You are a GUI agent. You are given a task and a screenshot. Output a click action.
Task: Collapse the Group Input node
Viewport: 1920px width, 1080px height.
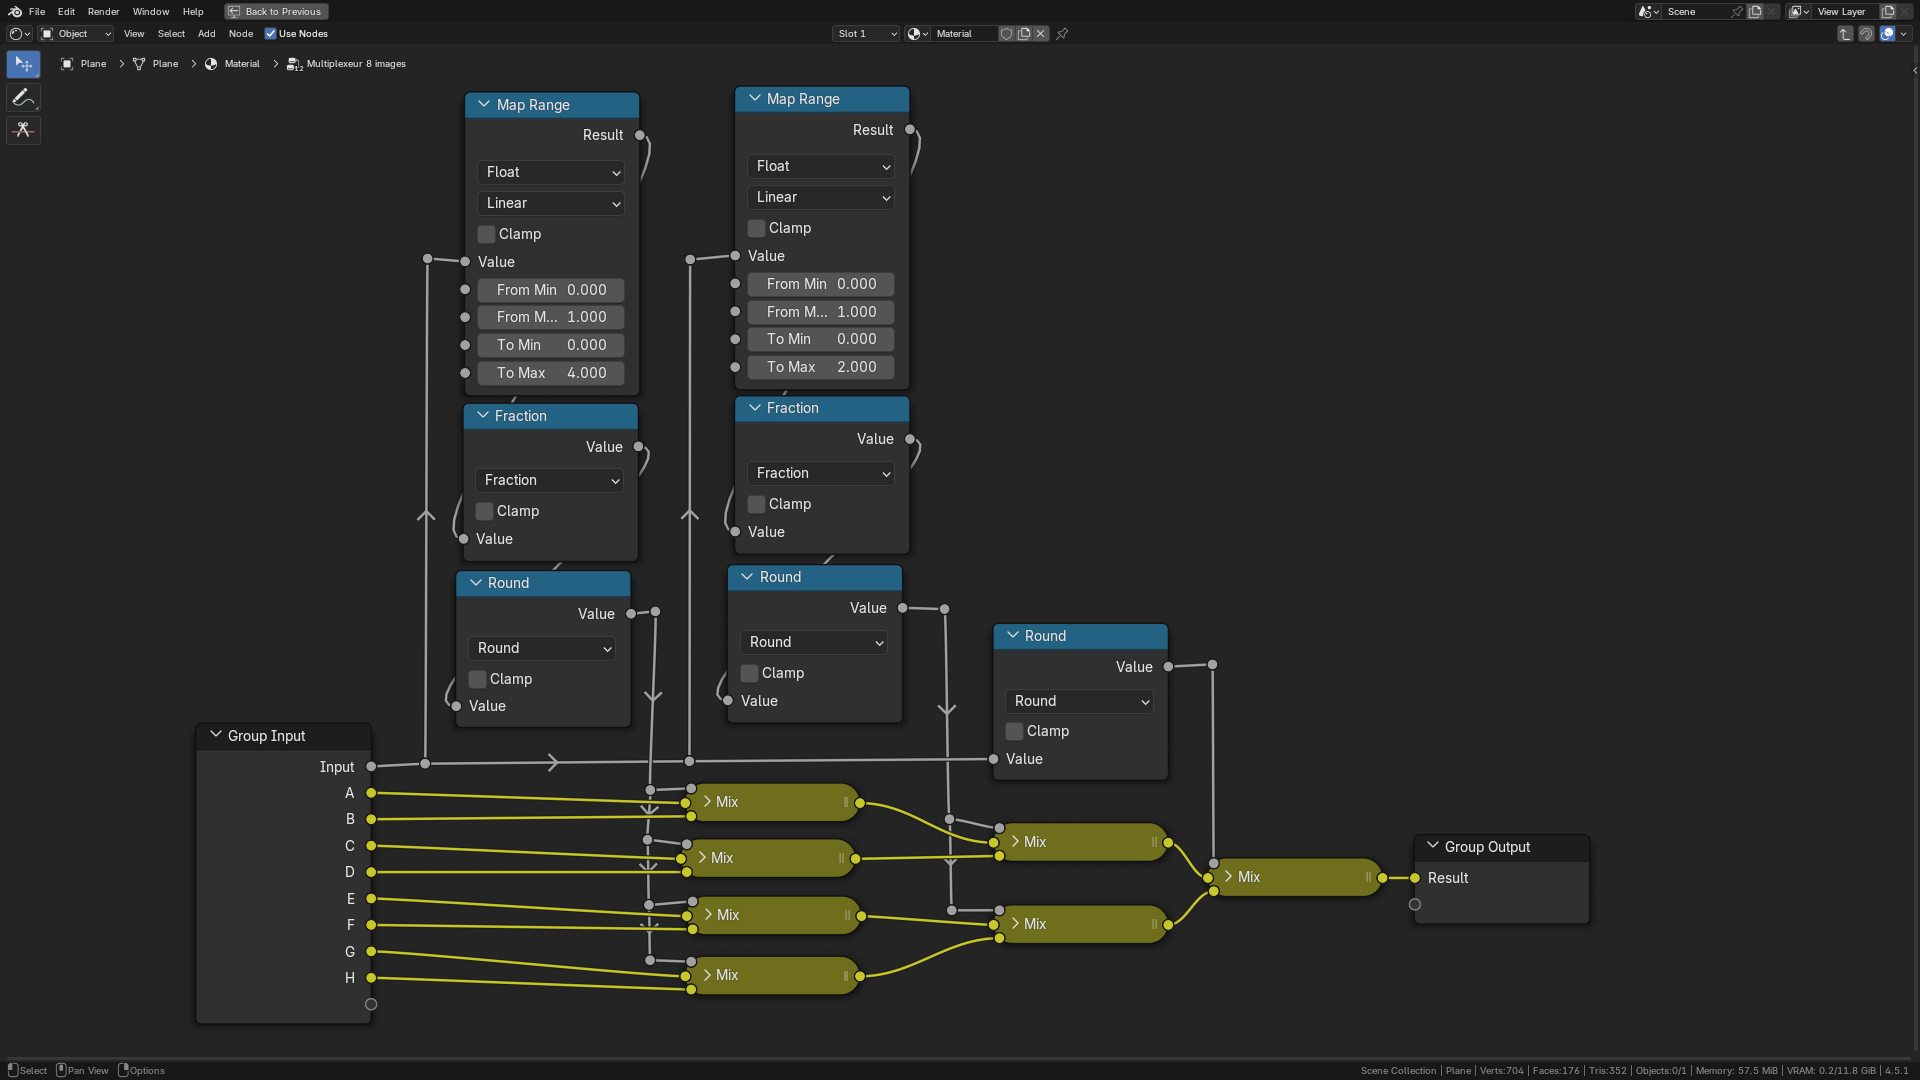[215, 735]
